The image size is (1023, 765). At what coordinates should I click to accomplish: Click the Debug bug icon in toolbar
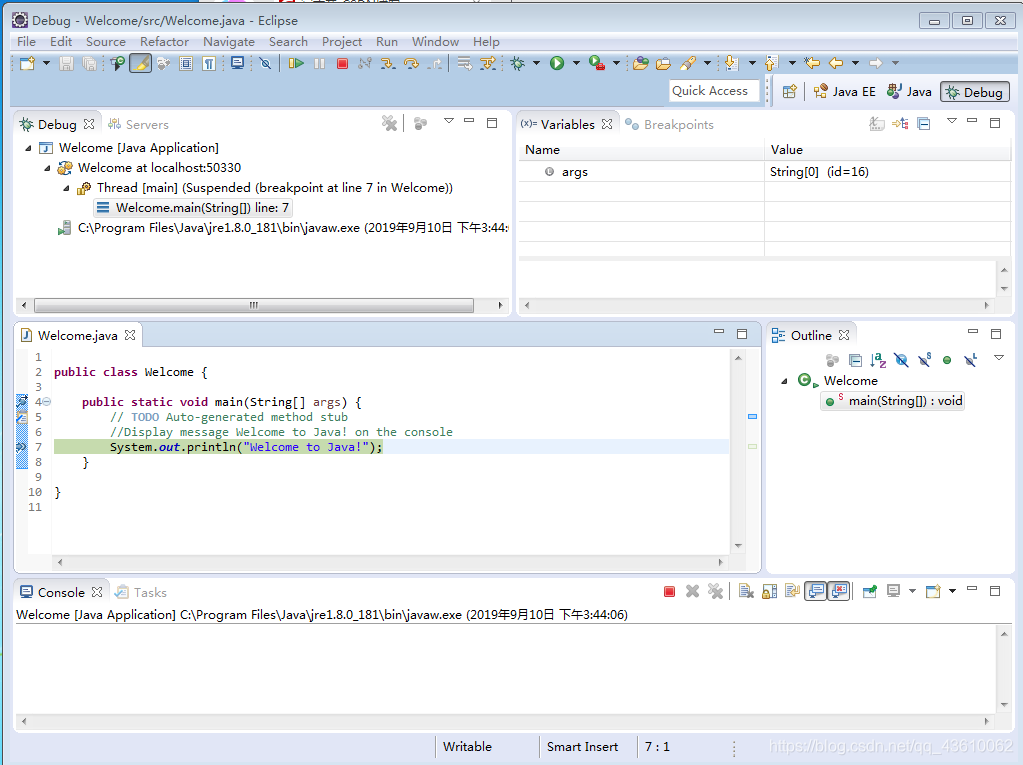517,63
